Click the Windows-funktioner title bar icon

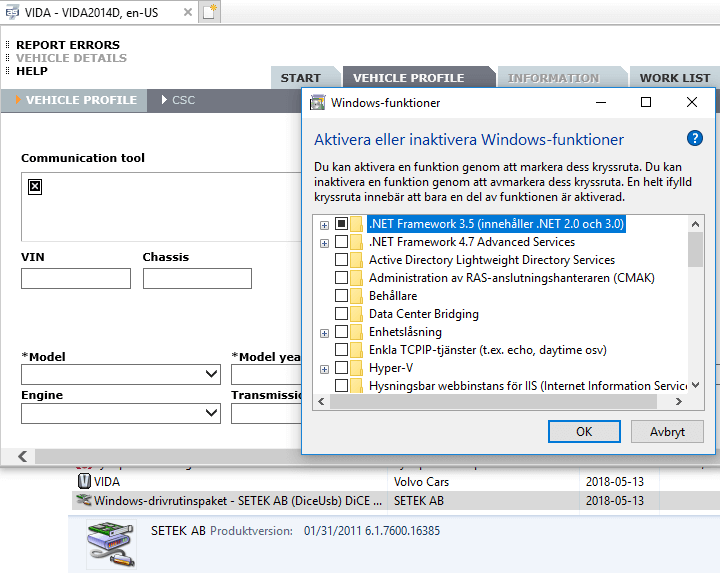[317, 102]
